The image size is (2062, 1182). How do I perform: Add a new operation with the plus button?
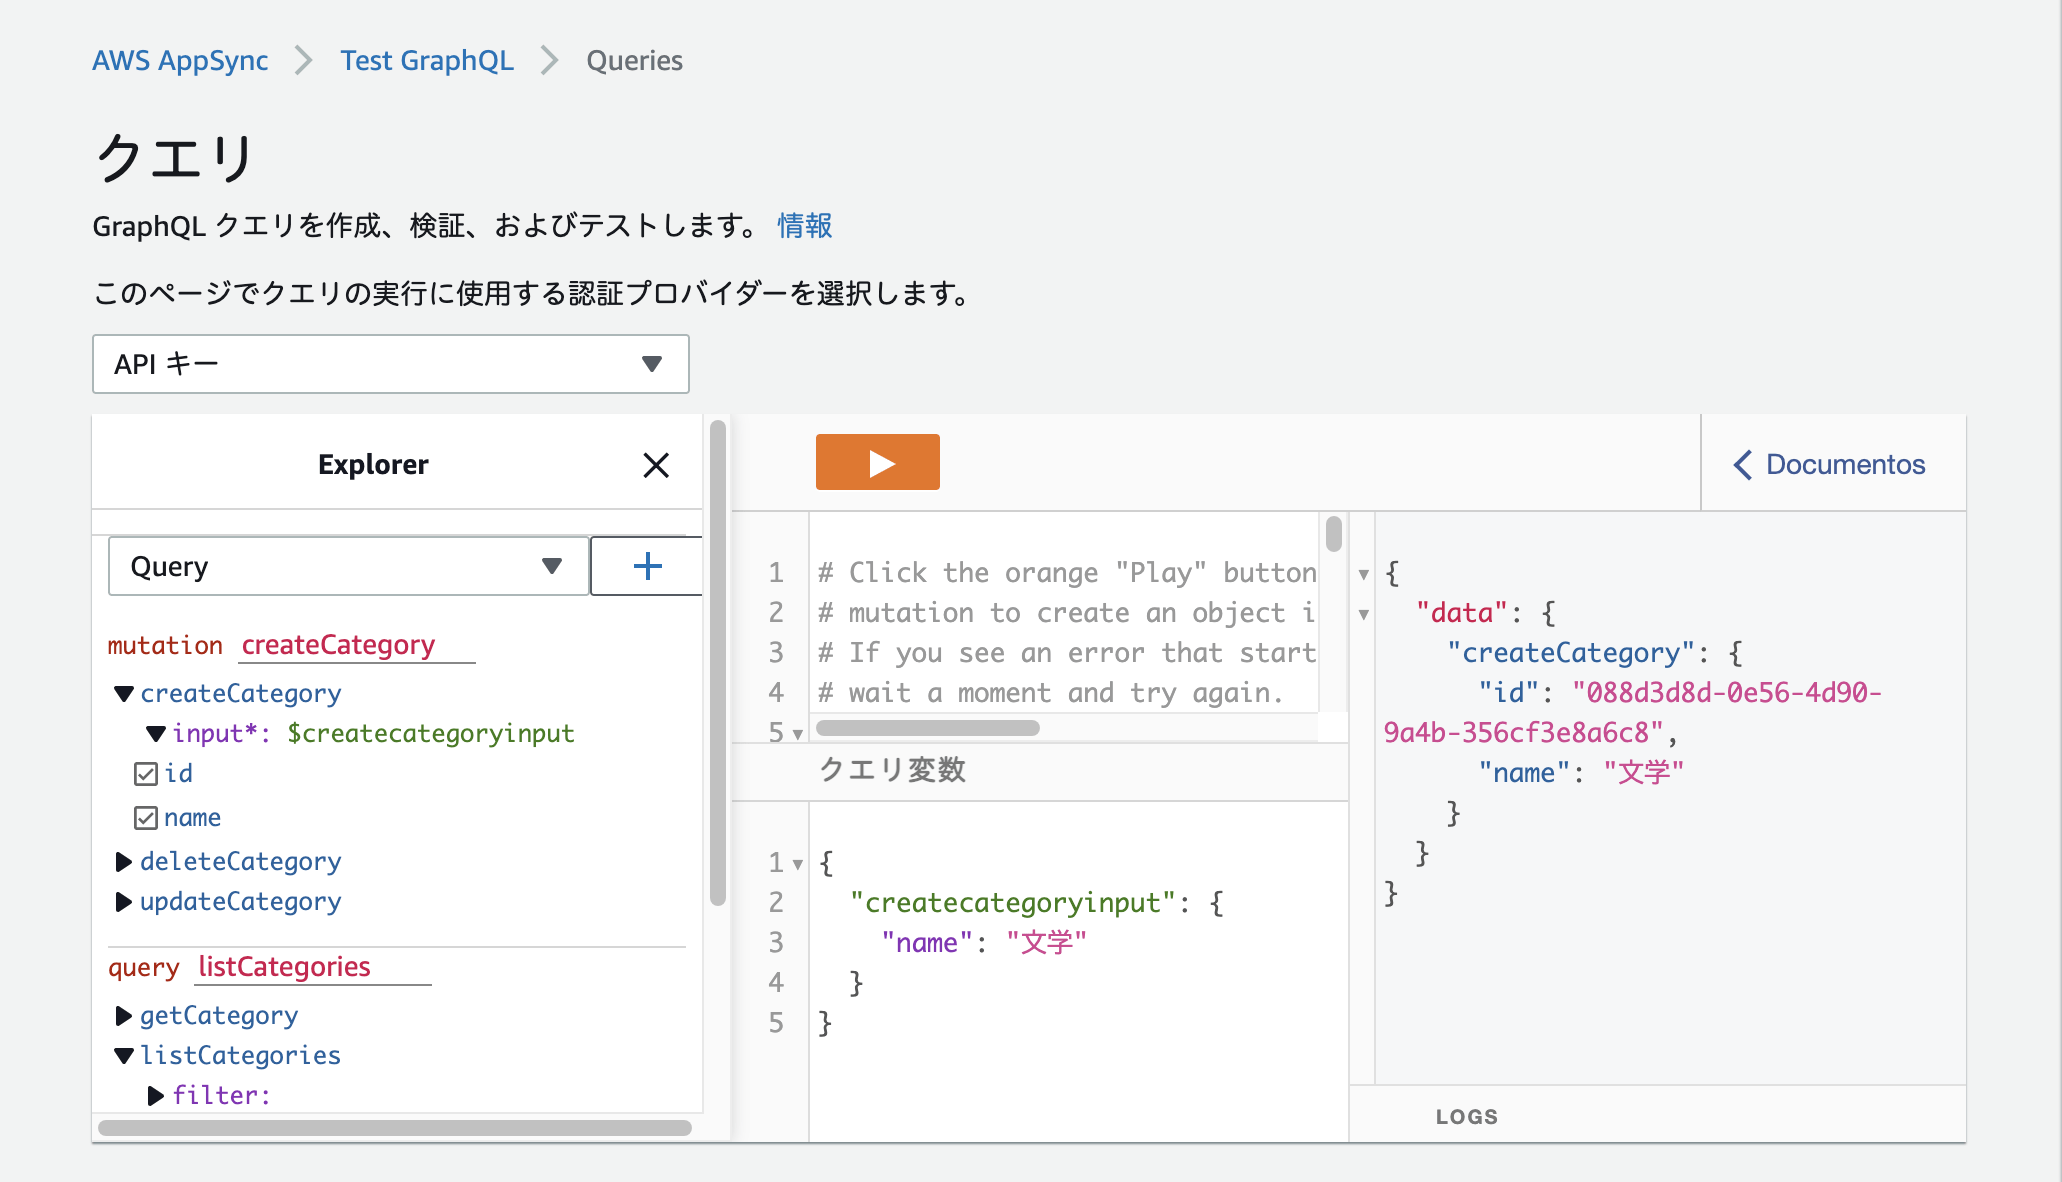(x=647, y=566)
